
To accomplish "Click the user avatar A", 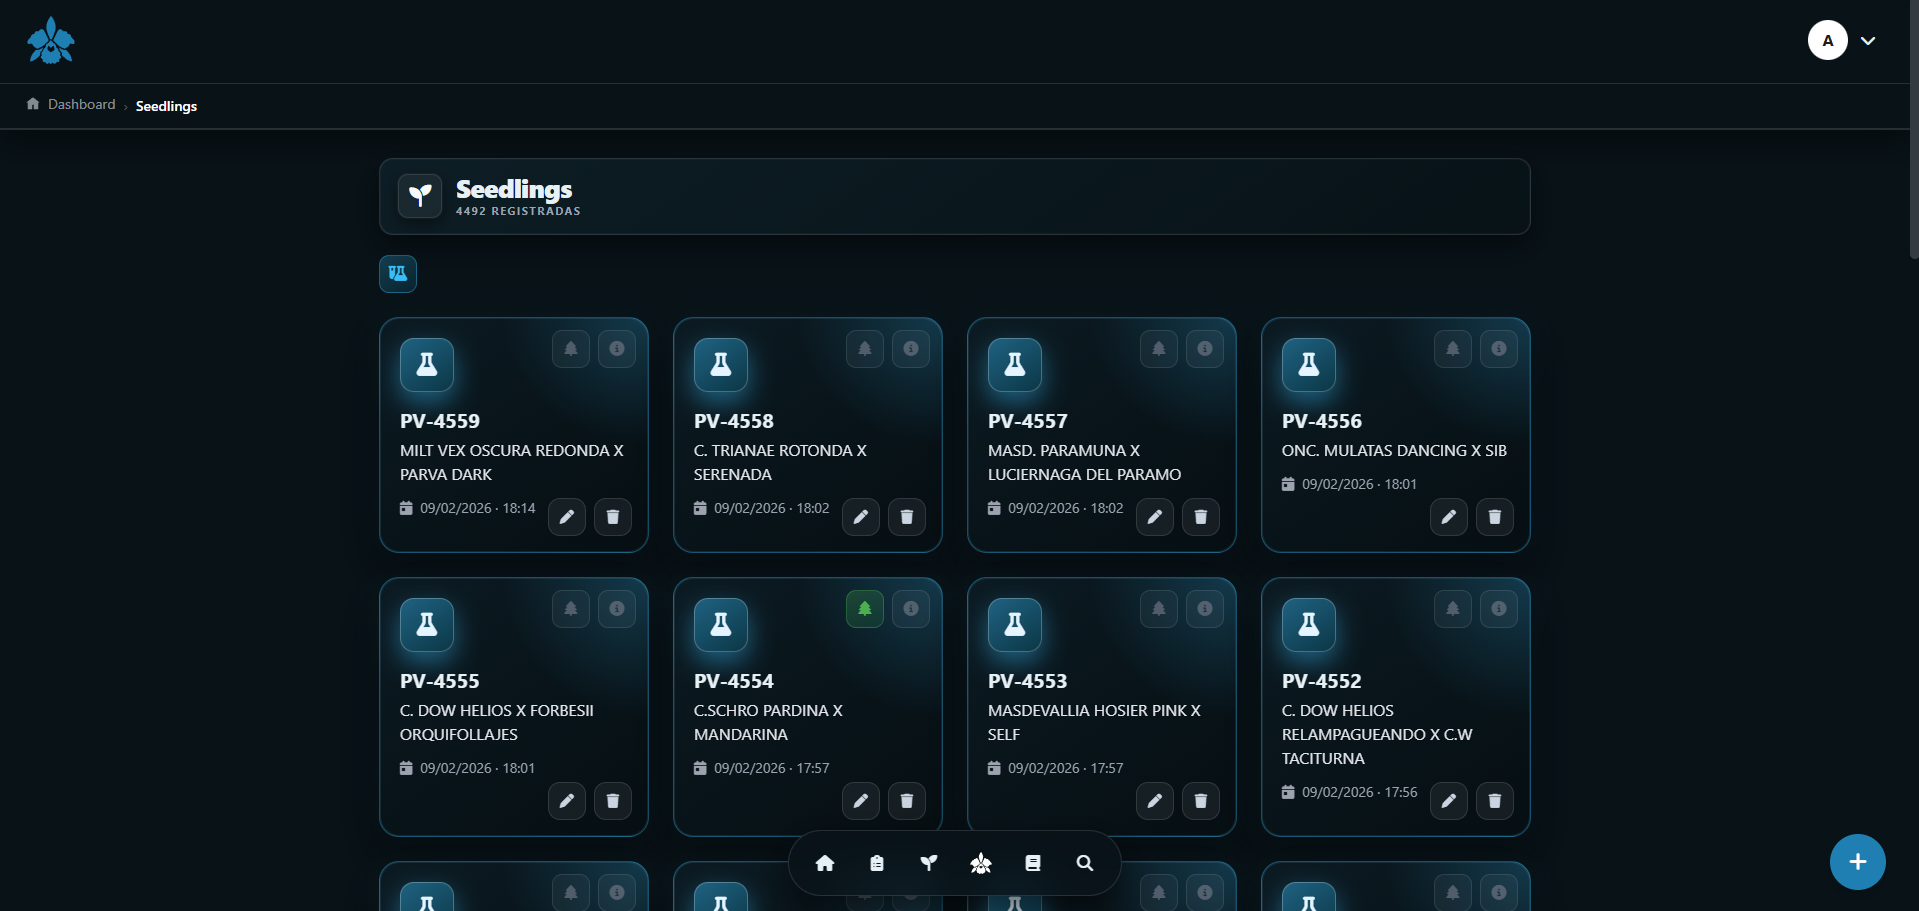I will (1827, 41).
